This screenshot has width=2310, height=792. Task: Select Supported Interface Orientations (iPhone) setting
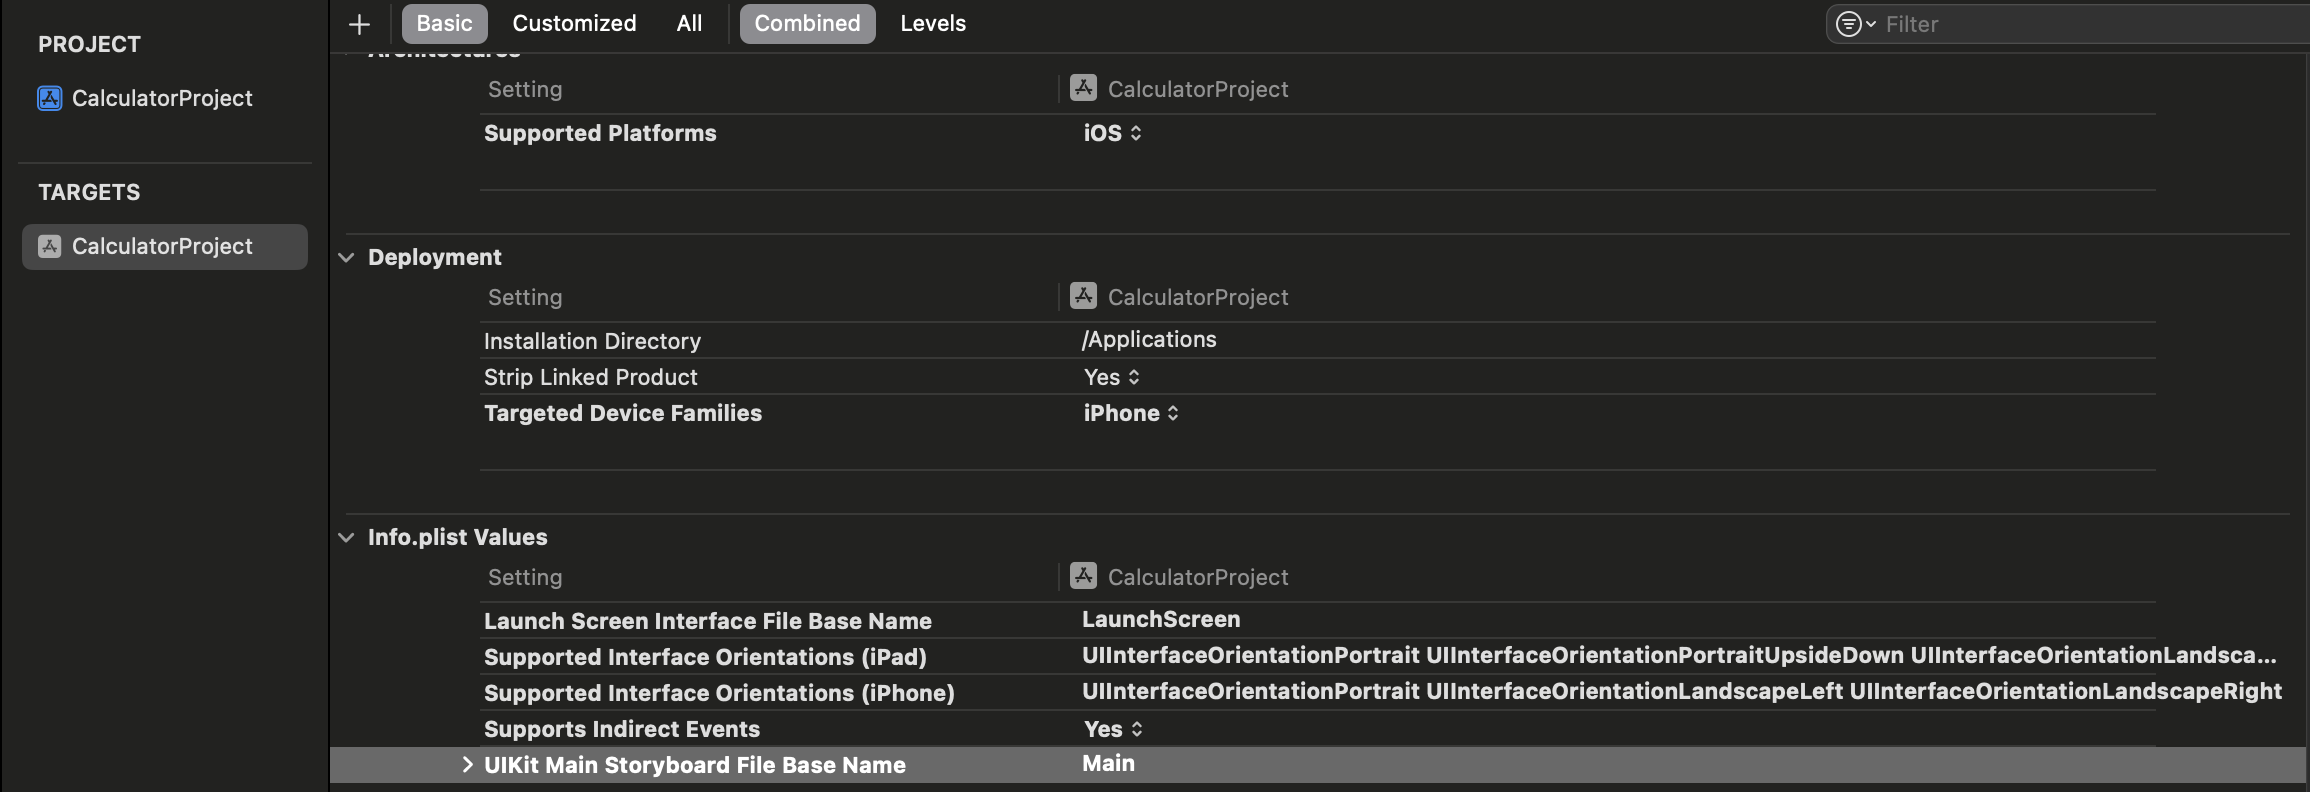tap(719, 693)
